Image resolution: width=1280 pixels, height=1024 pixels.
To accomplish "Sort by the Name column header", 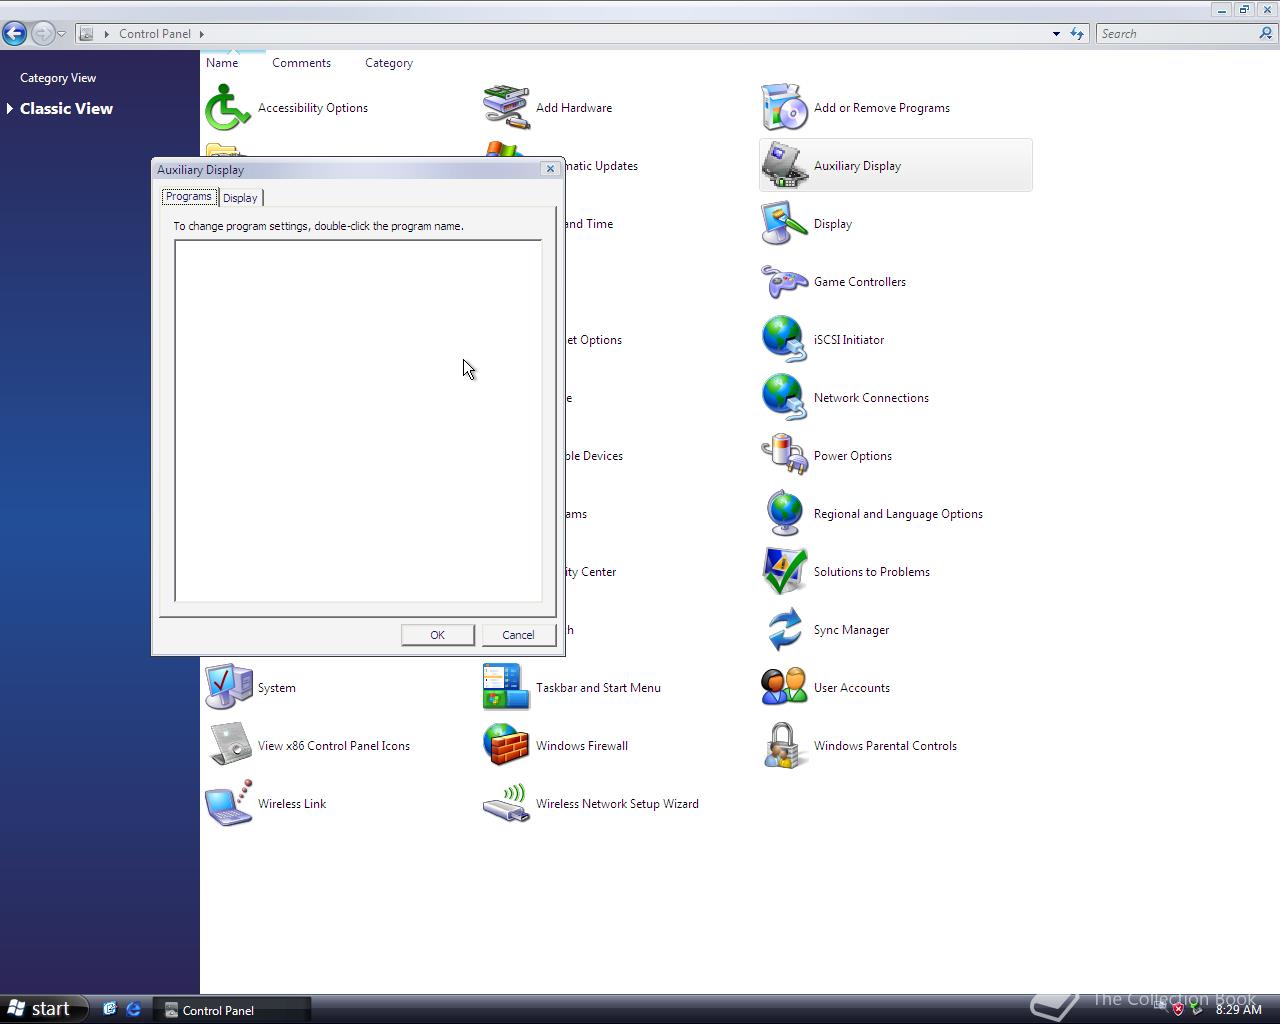I will click(222, 63).
